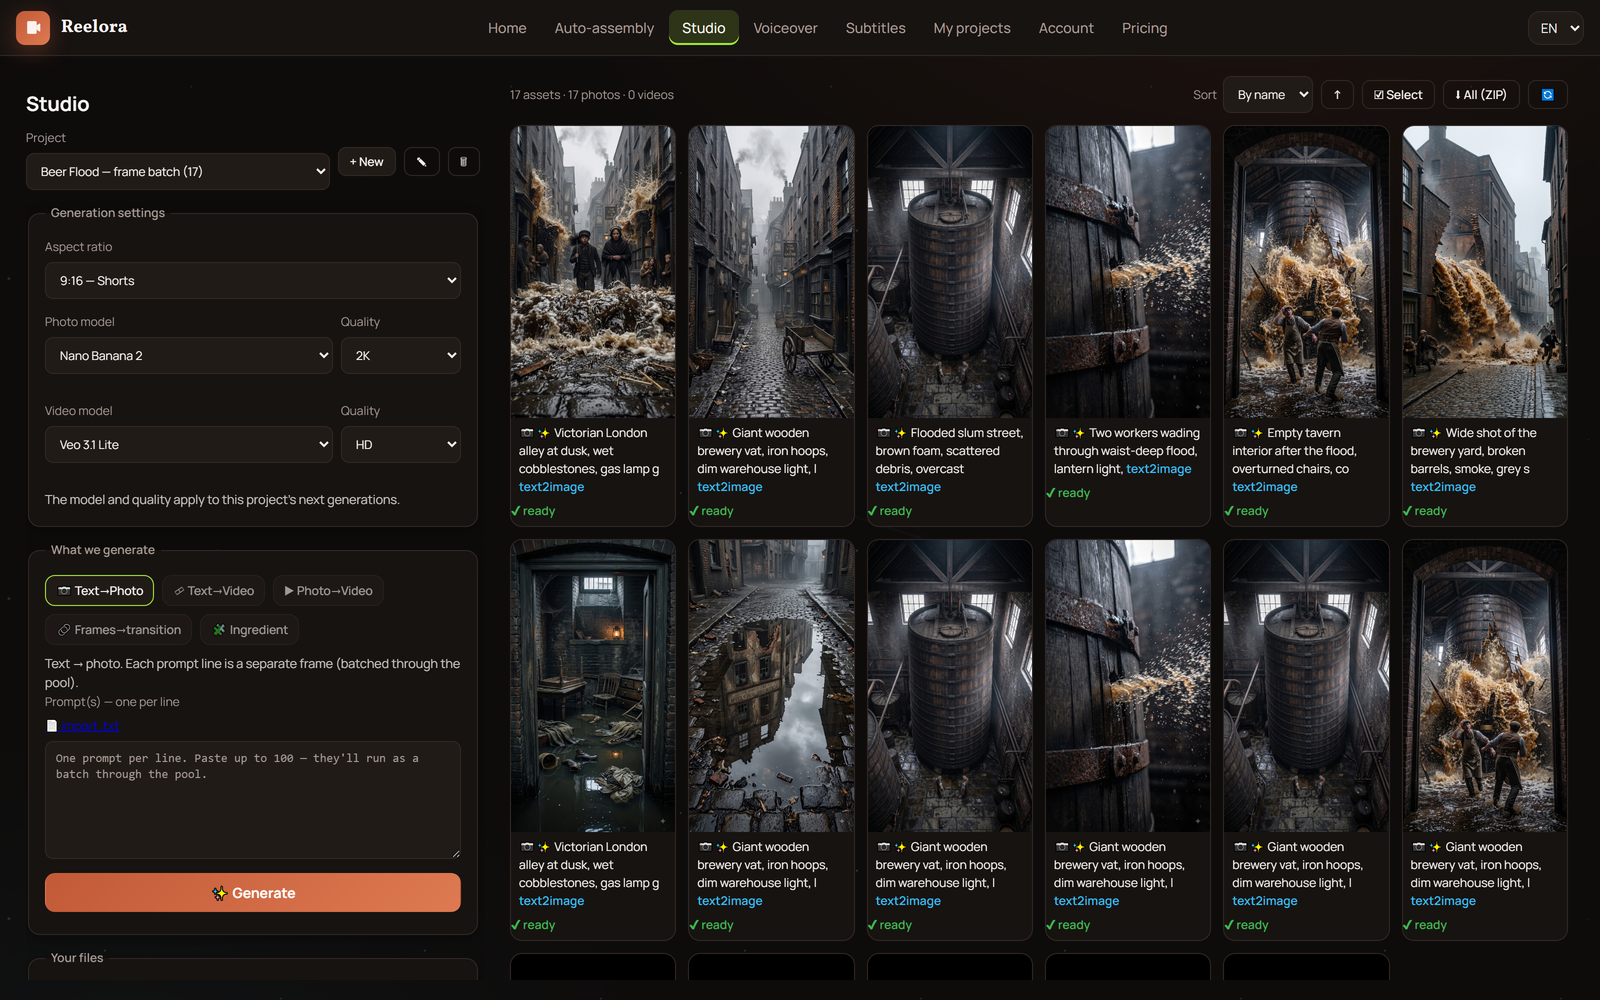Click the ready checkmark on the 'Empty tavern' card
This screenshot has height=1000, width=1600.
pyautogui.click(x=1229, y=511)
